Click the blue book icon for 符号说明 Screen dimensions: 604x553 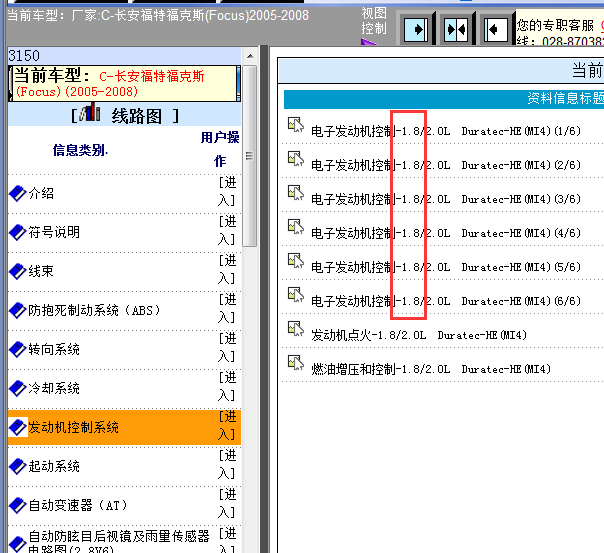[x=17, y=232]
